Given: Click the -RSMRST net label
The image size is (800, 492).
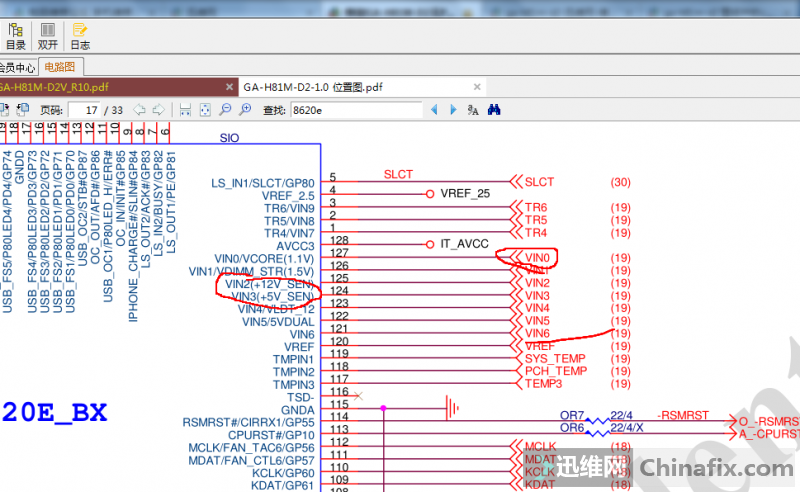Looking at the screenshot, I should [683, 415].
